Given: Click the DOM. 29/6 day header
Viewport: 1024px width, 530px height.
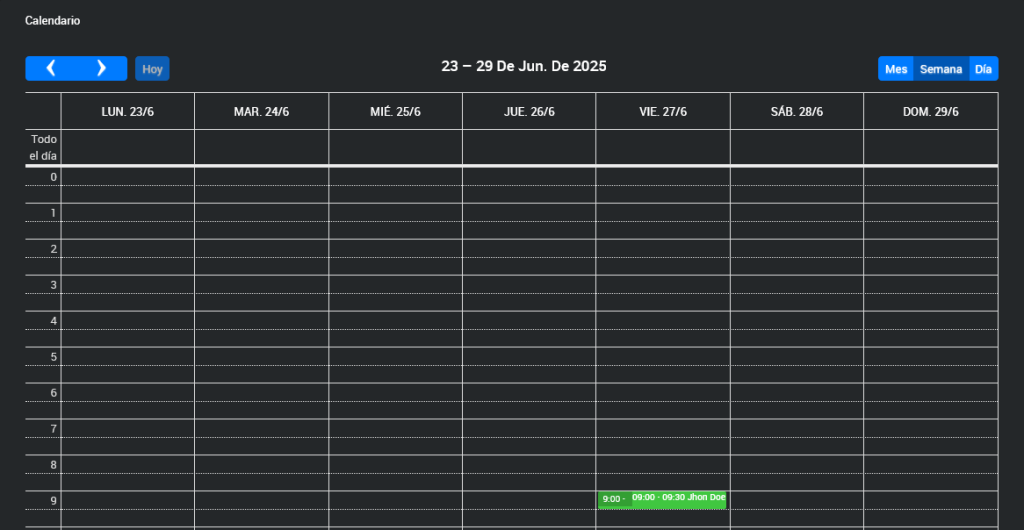Looking at the screenshot, I should click(930, 111).
